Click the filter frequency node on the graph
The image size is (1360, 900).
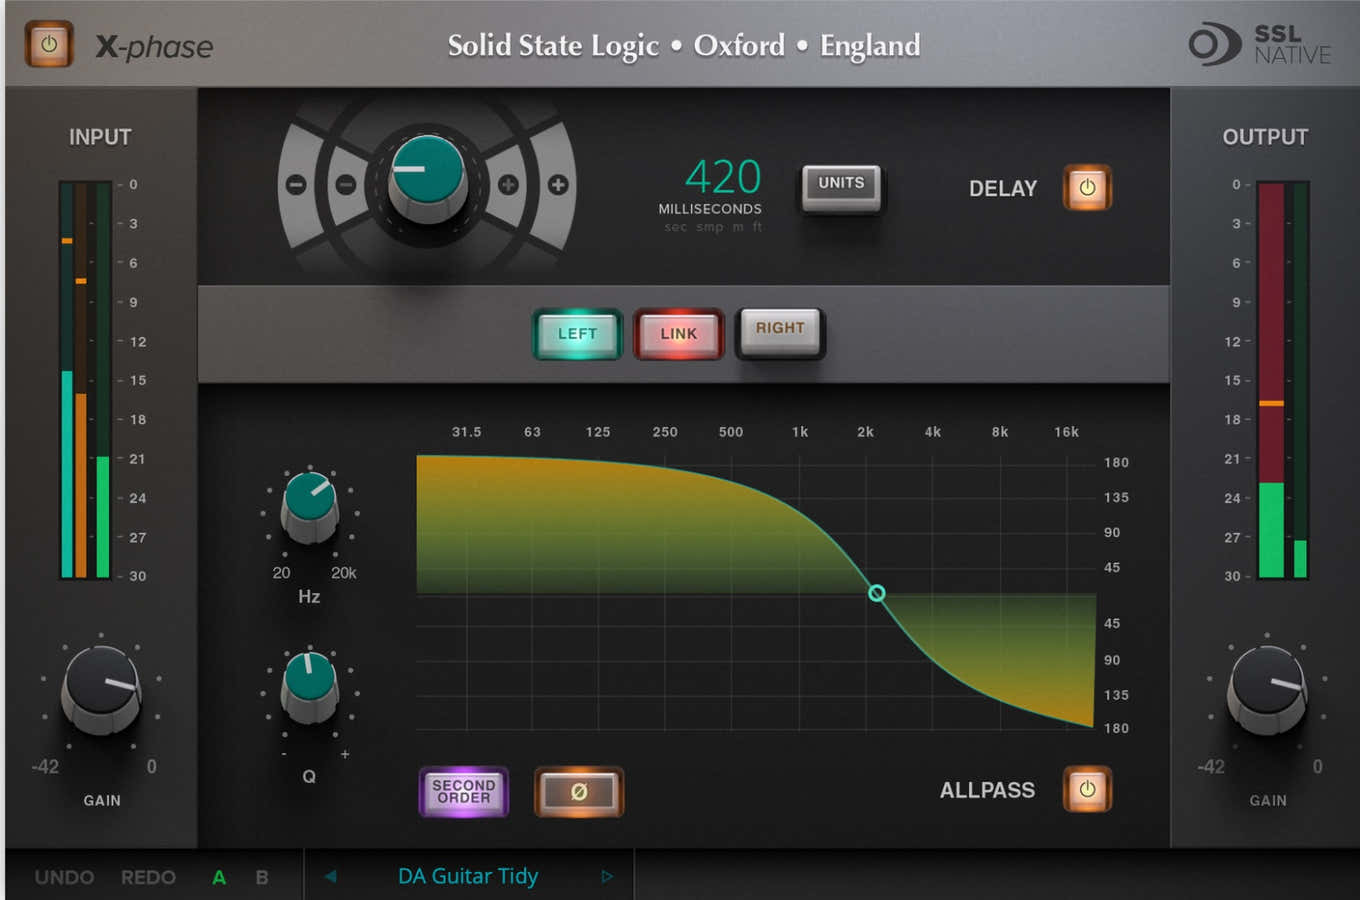(877, 593)
